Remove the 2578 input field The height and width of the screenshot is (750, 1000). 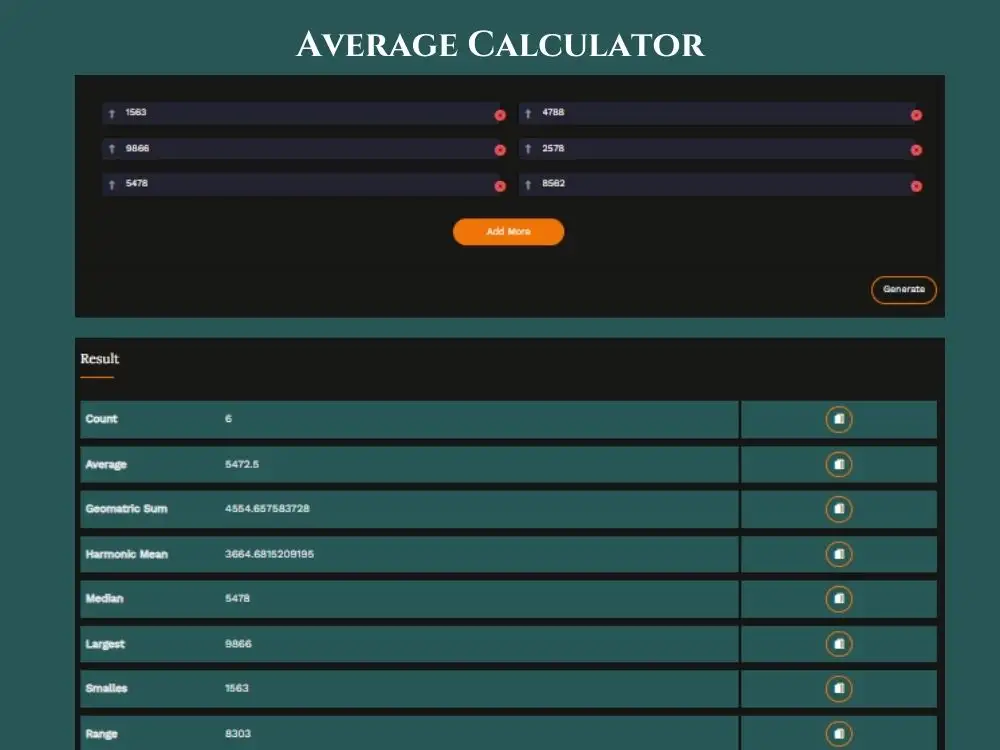[916, 150]
